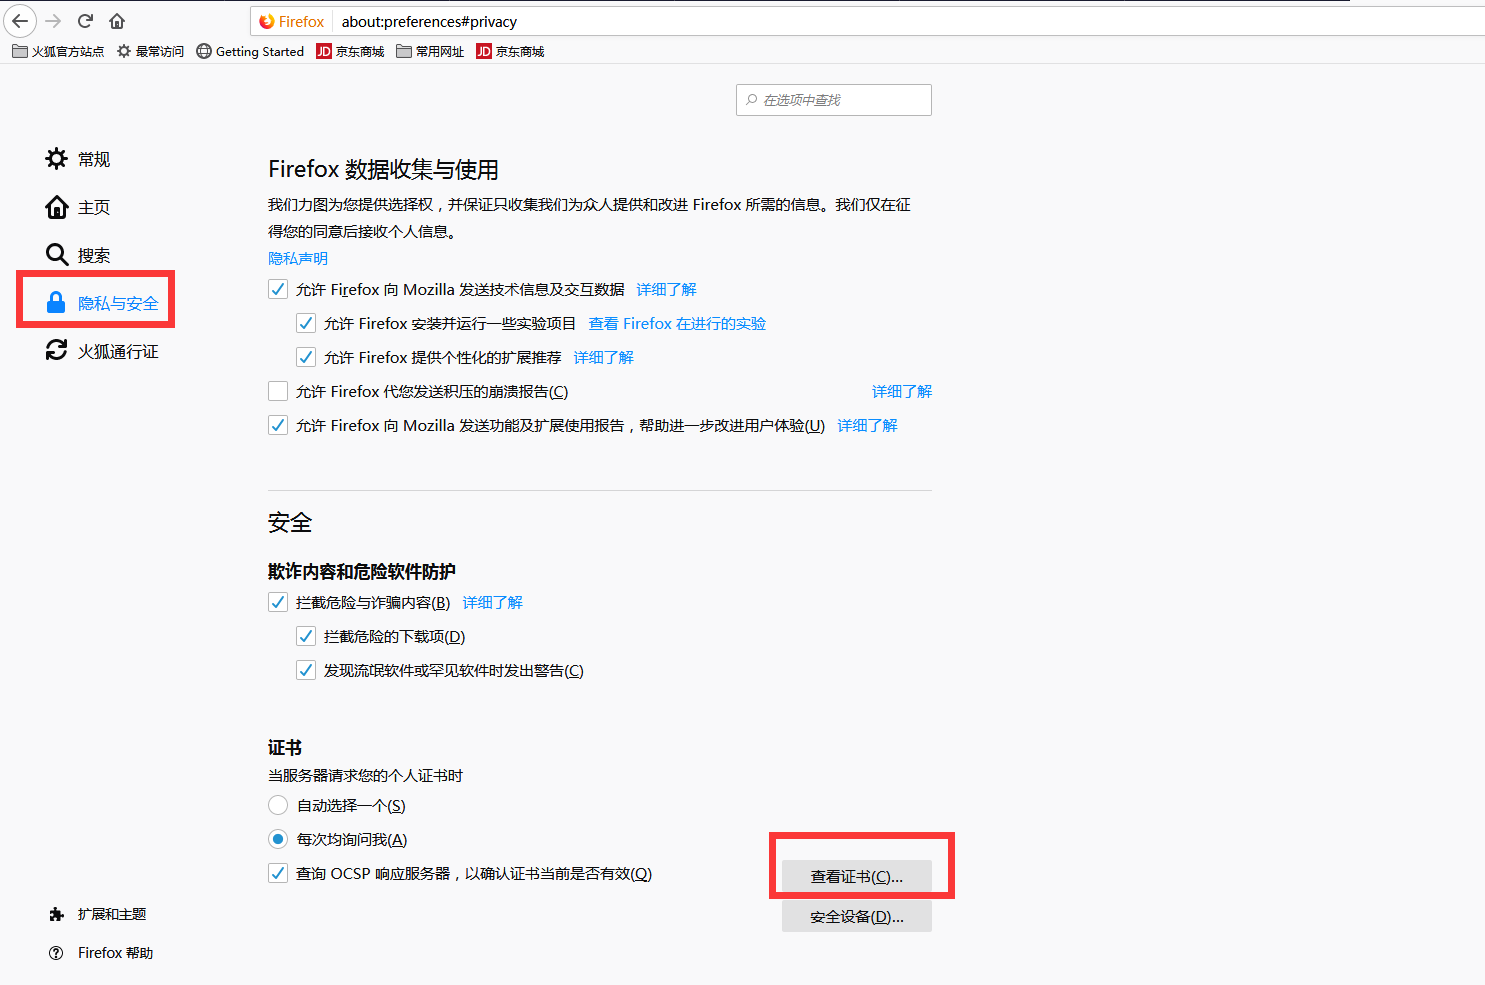Open Firefox 帮助 help link
The height and width of the screenshot is (985, 1485).
tap(101, 953)
